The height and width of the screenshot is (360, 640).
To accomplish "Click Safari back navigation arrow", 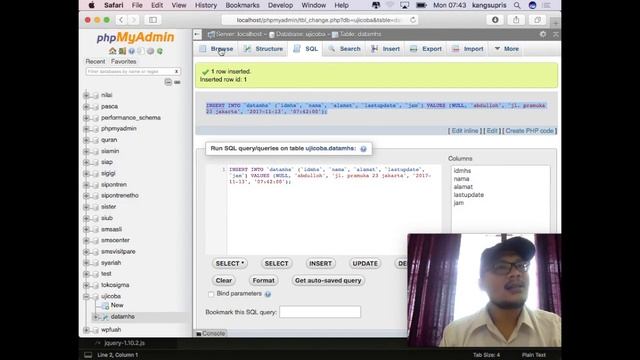I will click(x=121, y=20).
